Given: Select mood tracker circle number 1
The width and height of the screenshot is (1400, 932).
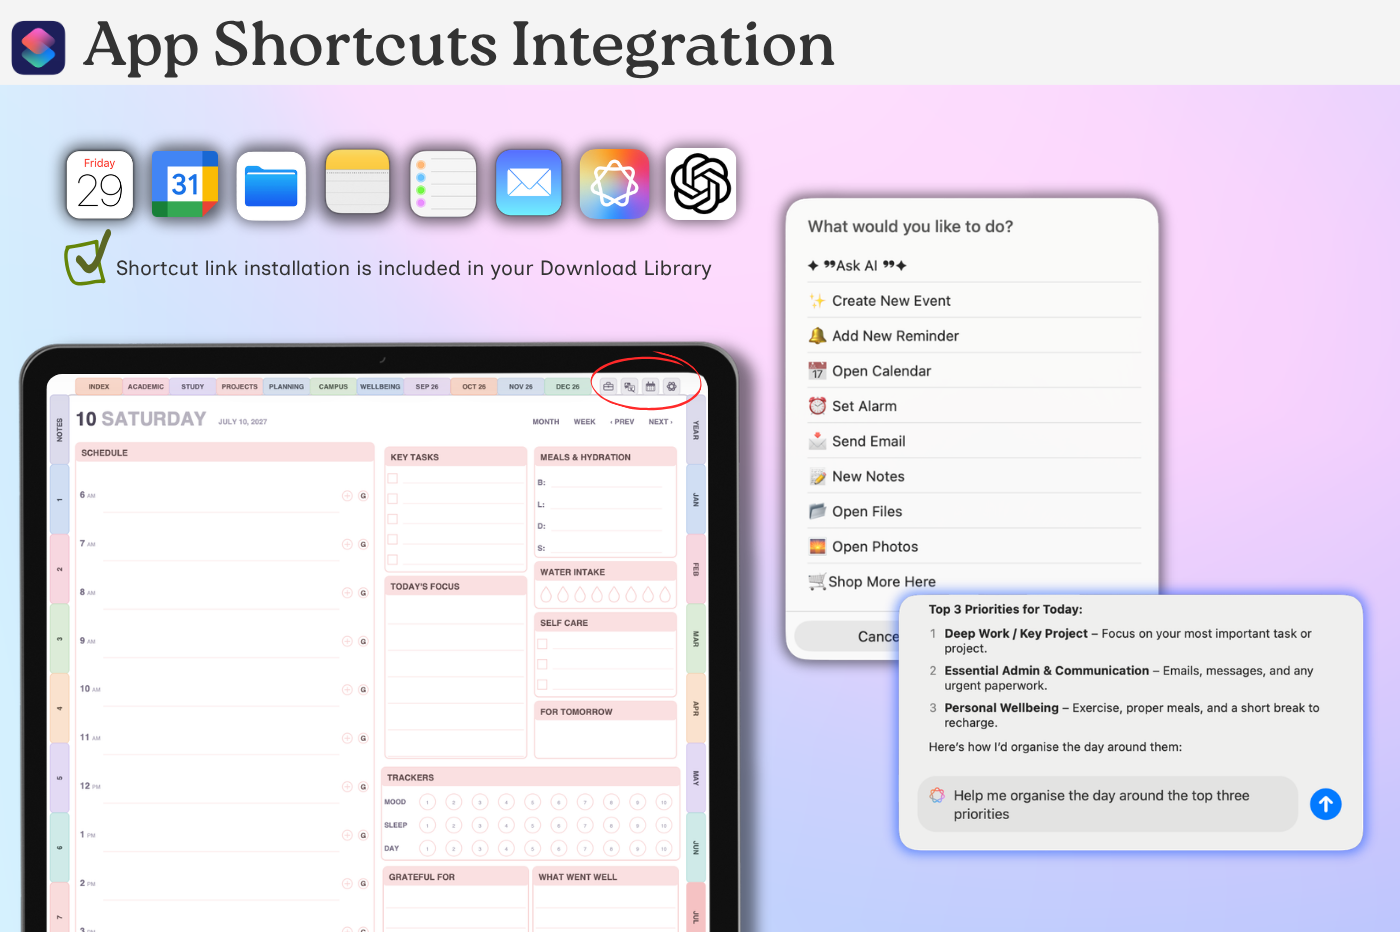Looking at the screenshot, I should pyautogui.click(x=427, y=802).
